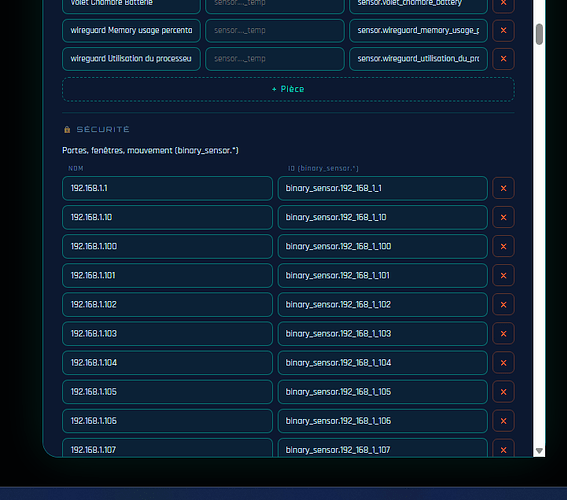Focus empty temp sensor field for wireguard Utilisation
The image size is (567, 500).
click(x=275, y=59)
